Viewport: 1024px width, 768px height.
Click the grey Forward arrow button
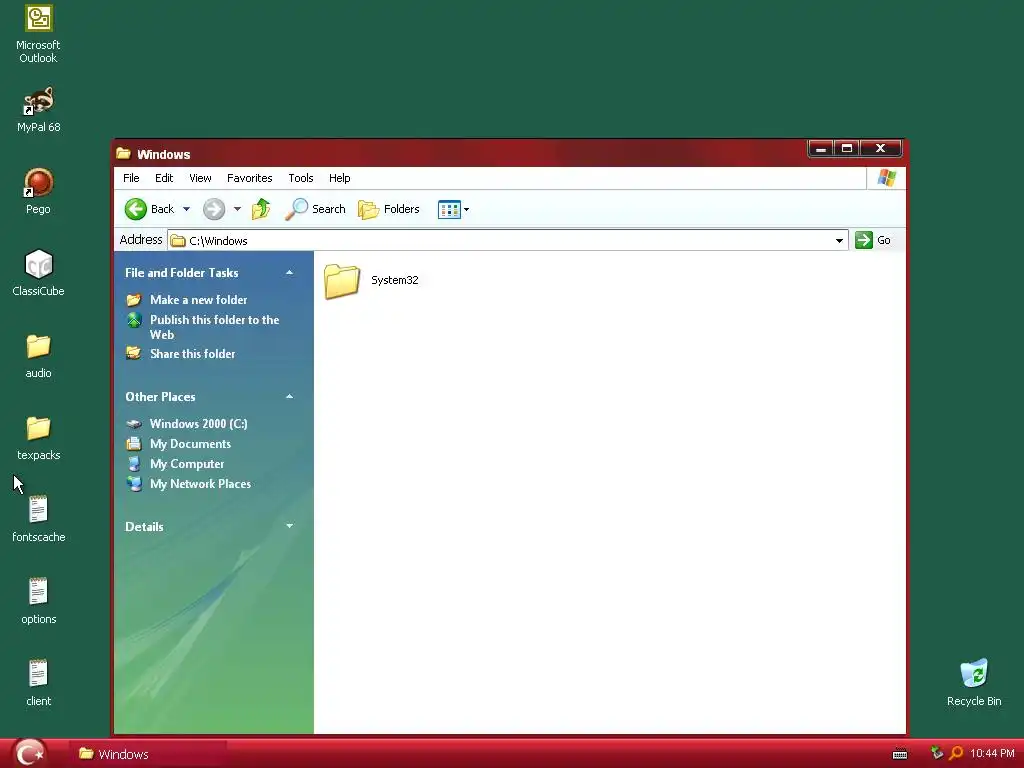(214, 209)
